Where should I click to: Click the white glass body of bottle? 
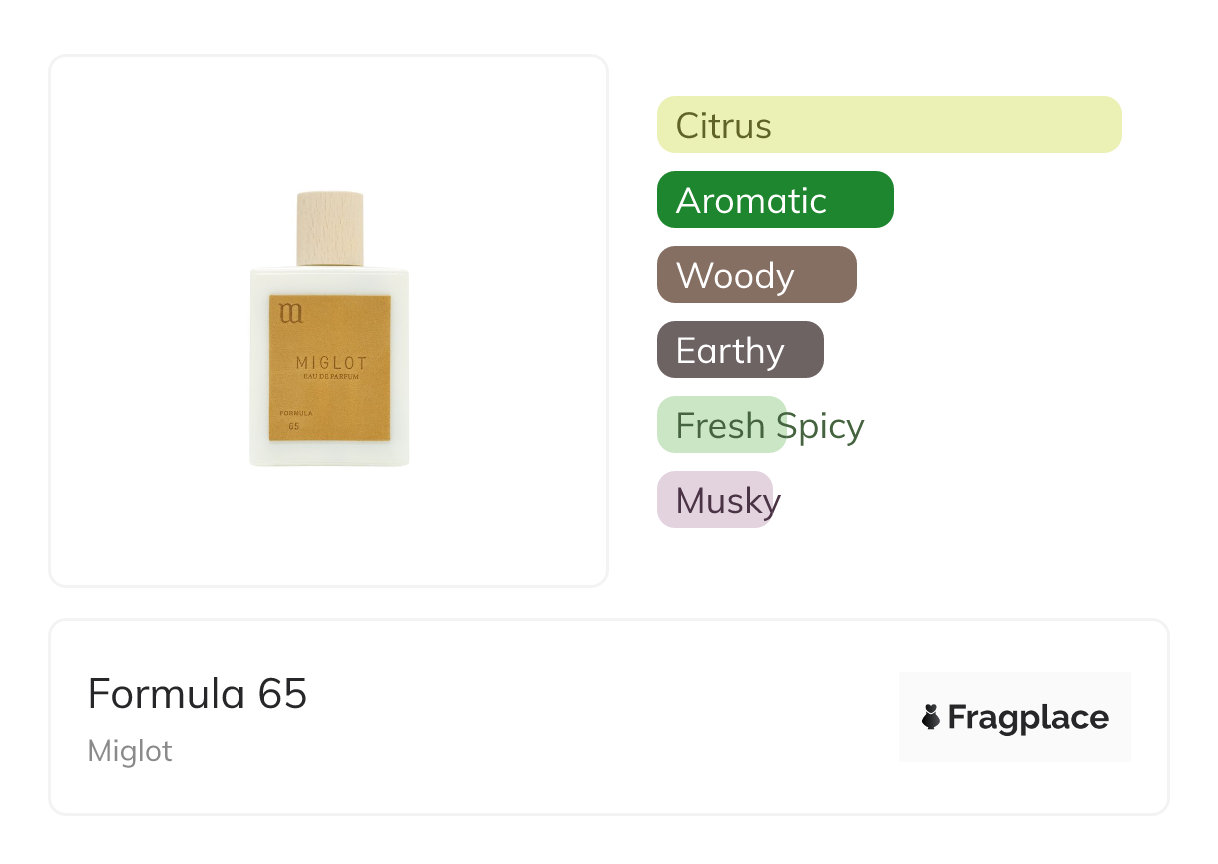pos(329,455)
